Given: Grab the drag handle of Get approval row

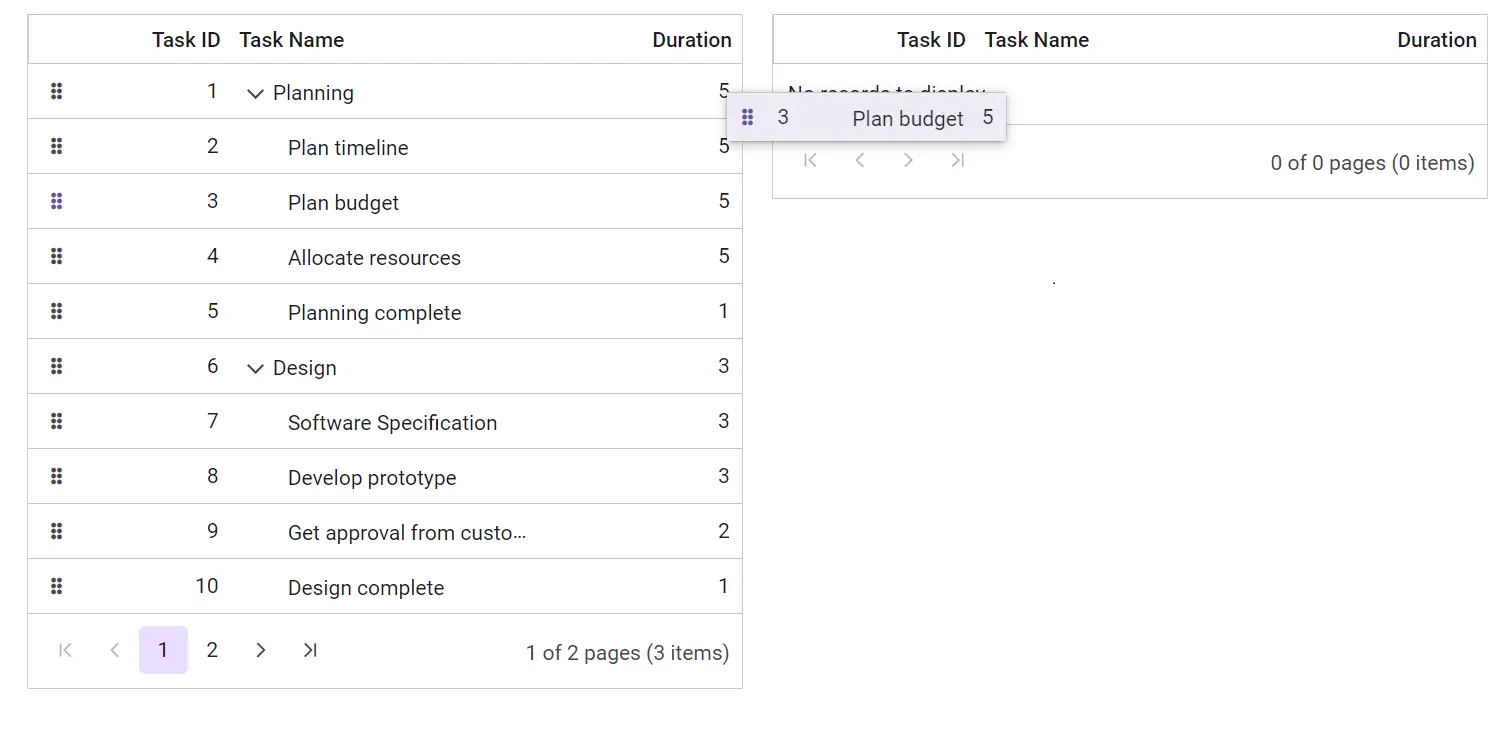Looking at the screenshot, I should 57,532.
